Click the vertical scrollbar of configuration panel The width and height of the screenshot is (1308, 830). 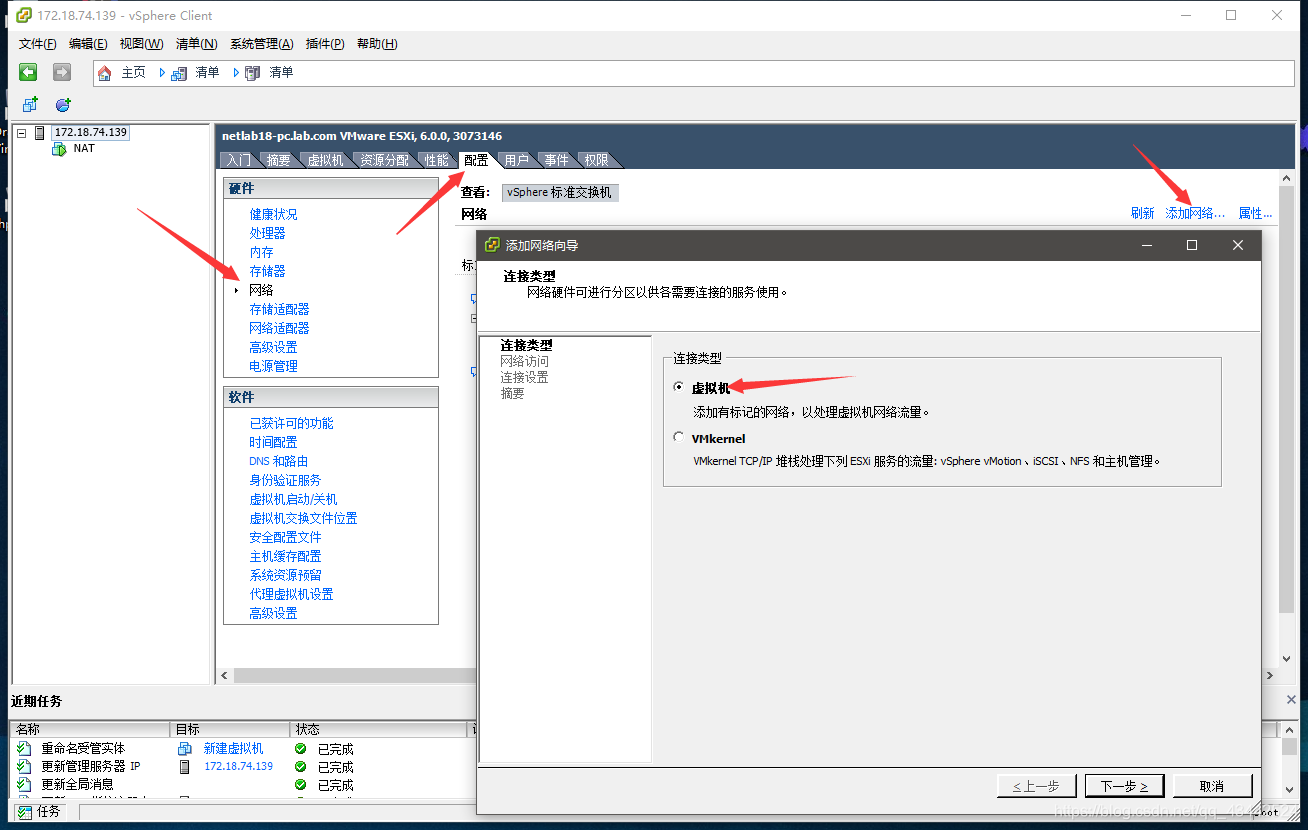coord(1286,400)
